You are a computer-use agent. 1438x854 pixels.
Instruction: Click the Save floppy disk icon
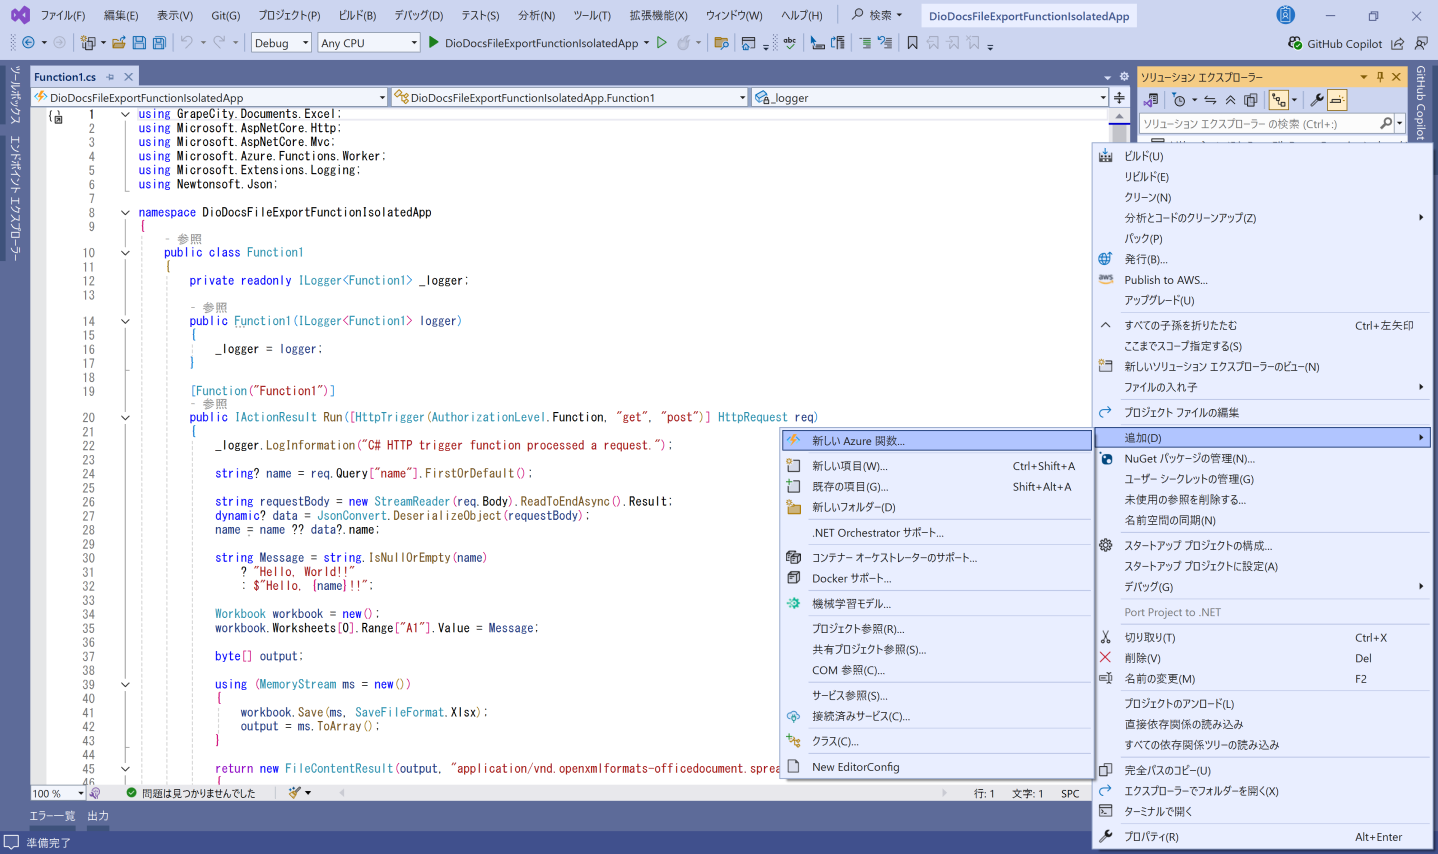(x=139, y=43)
